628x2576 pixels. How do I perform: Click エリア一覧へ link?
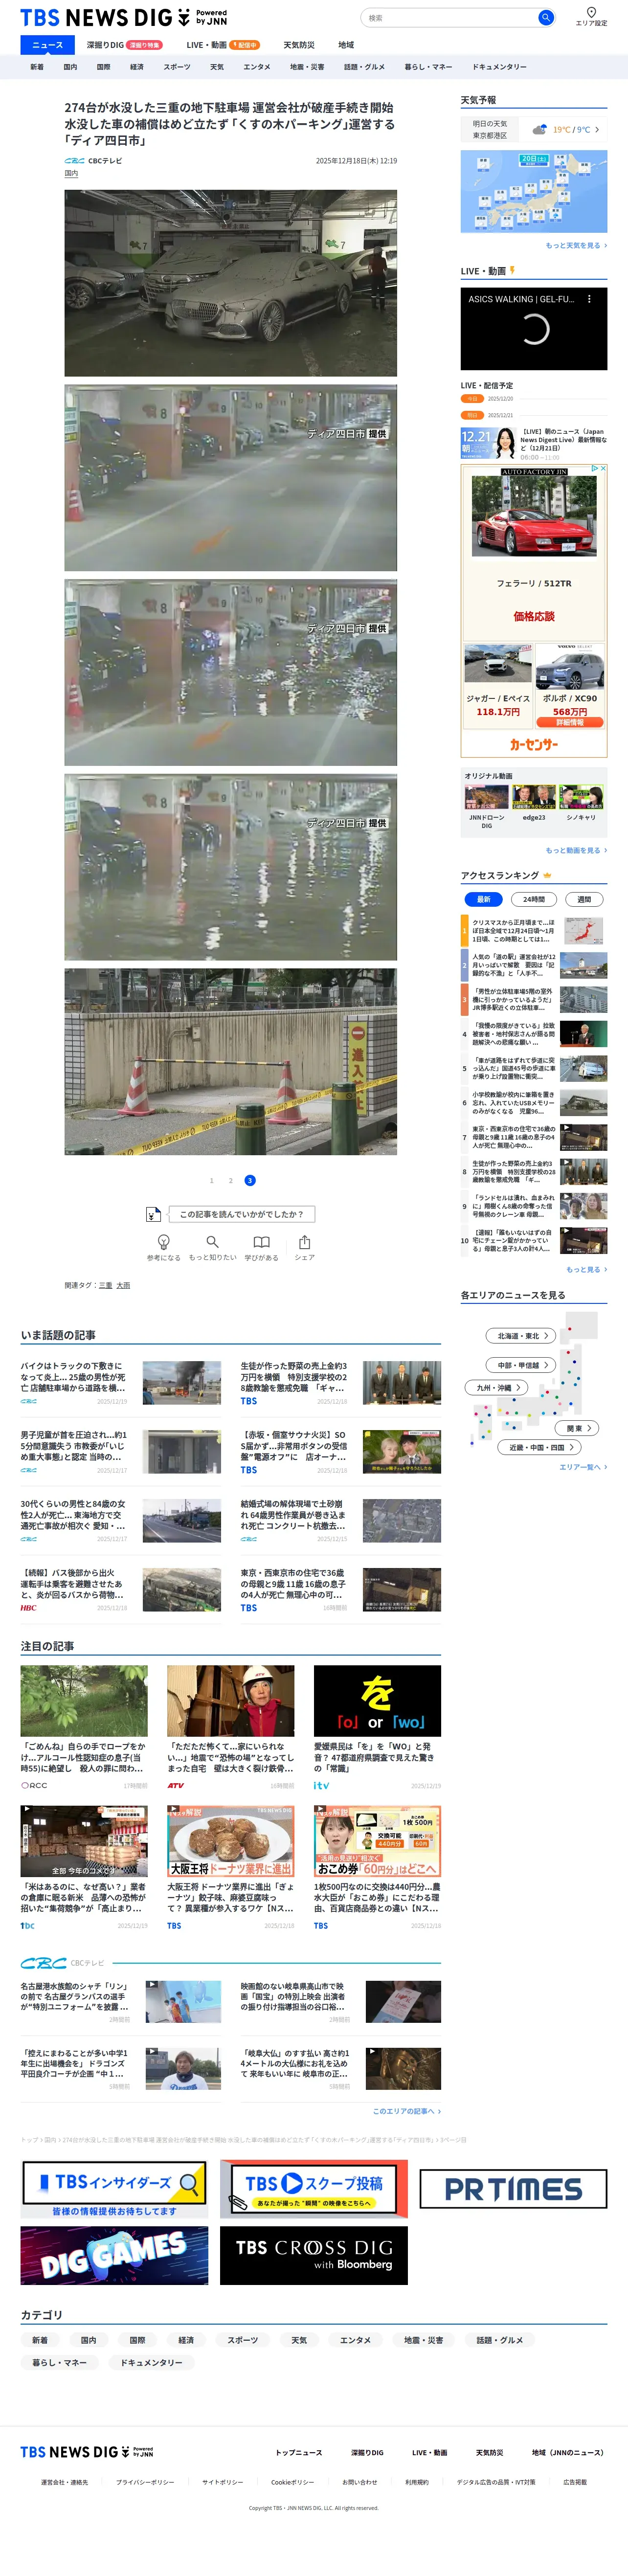tap(583, 1467)
